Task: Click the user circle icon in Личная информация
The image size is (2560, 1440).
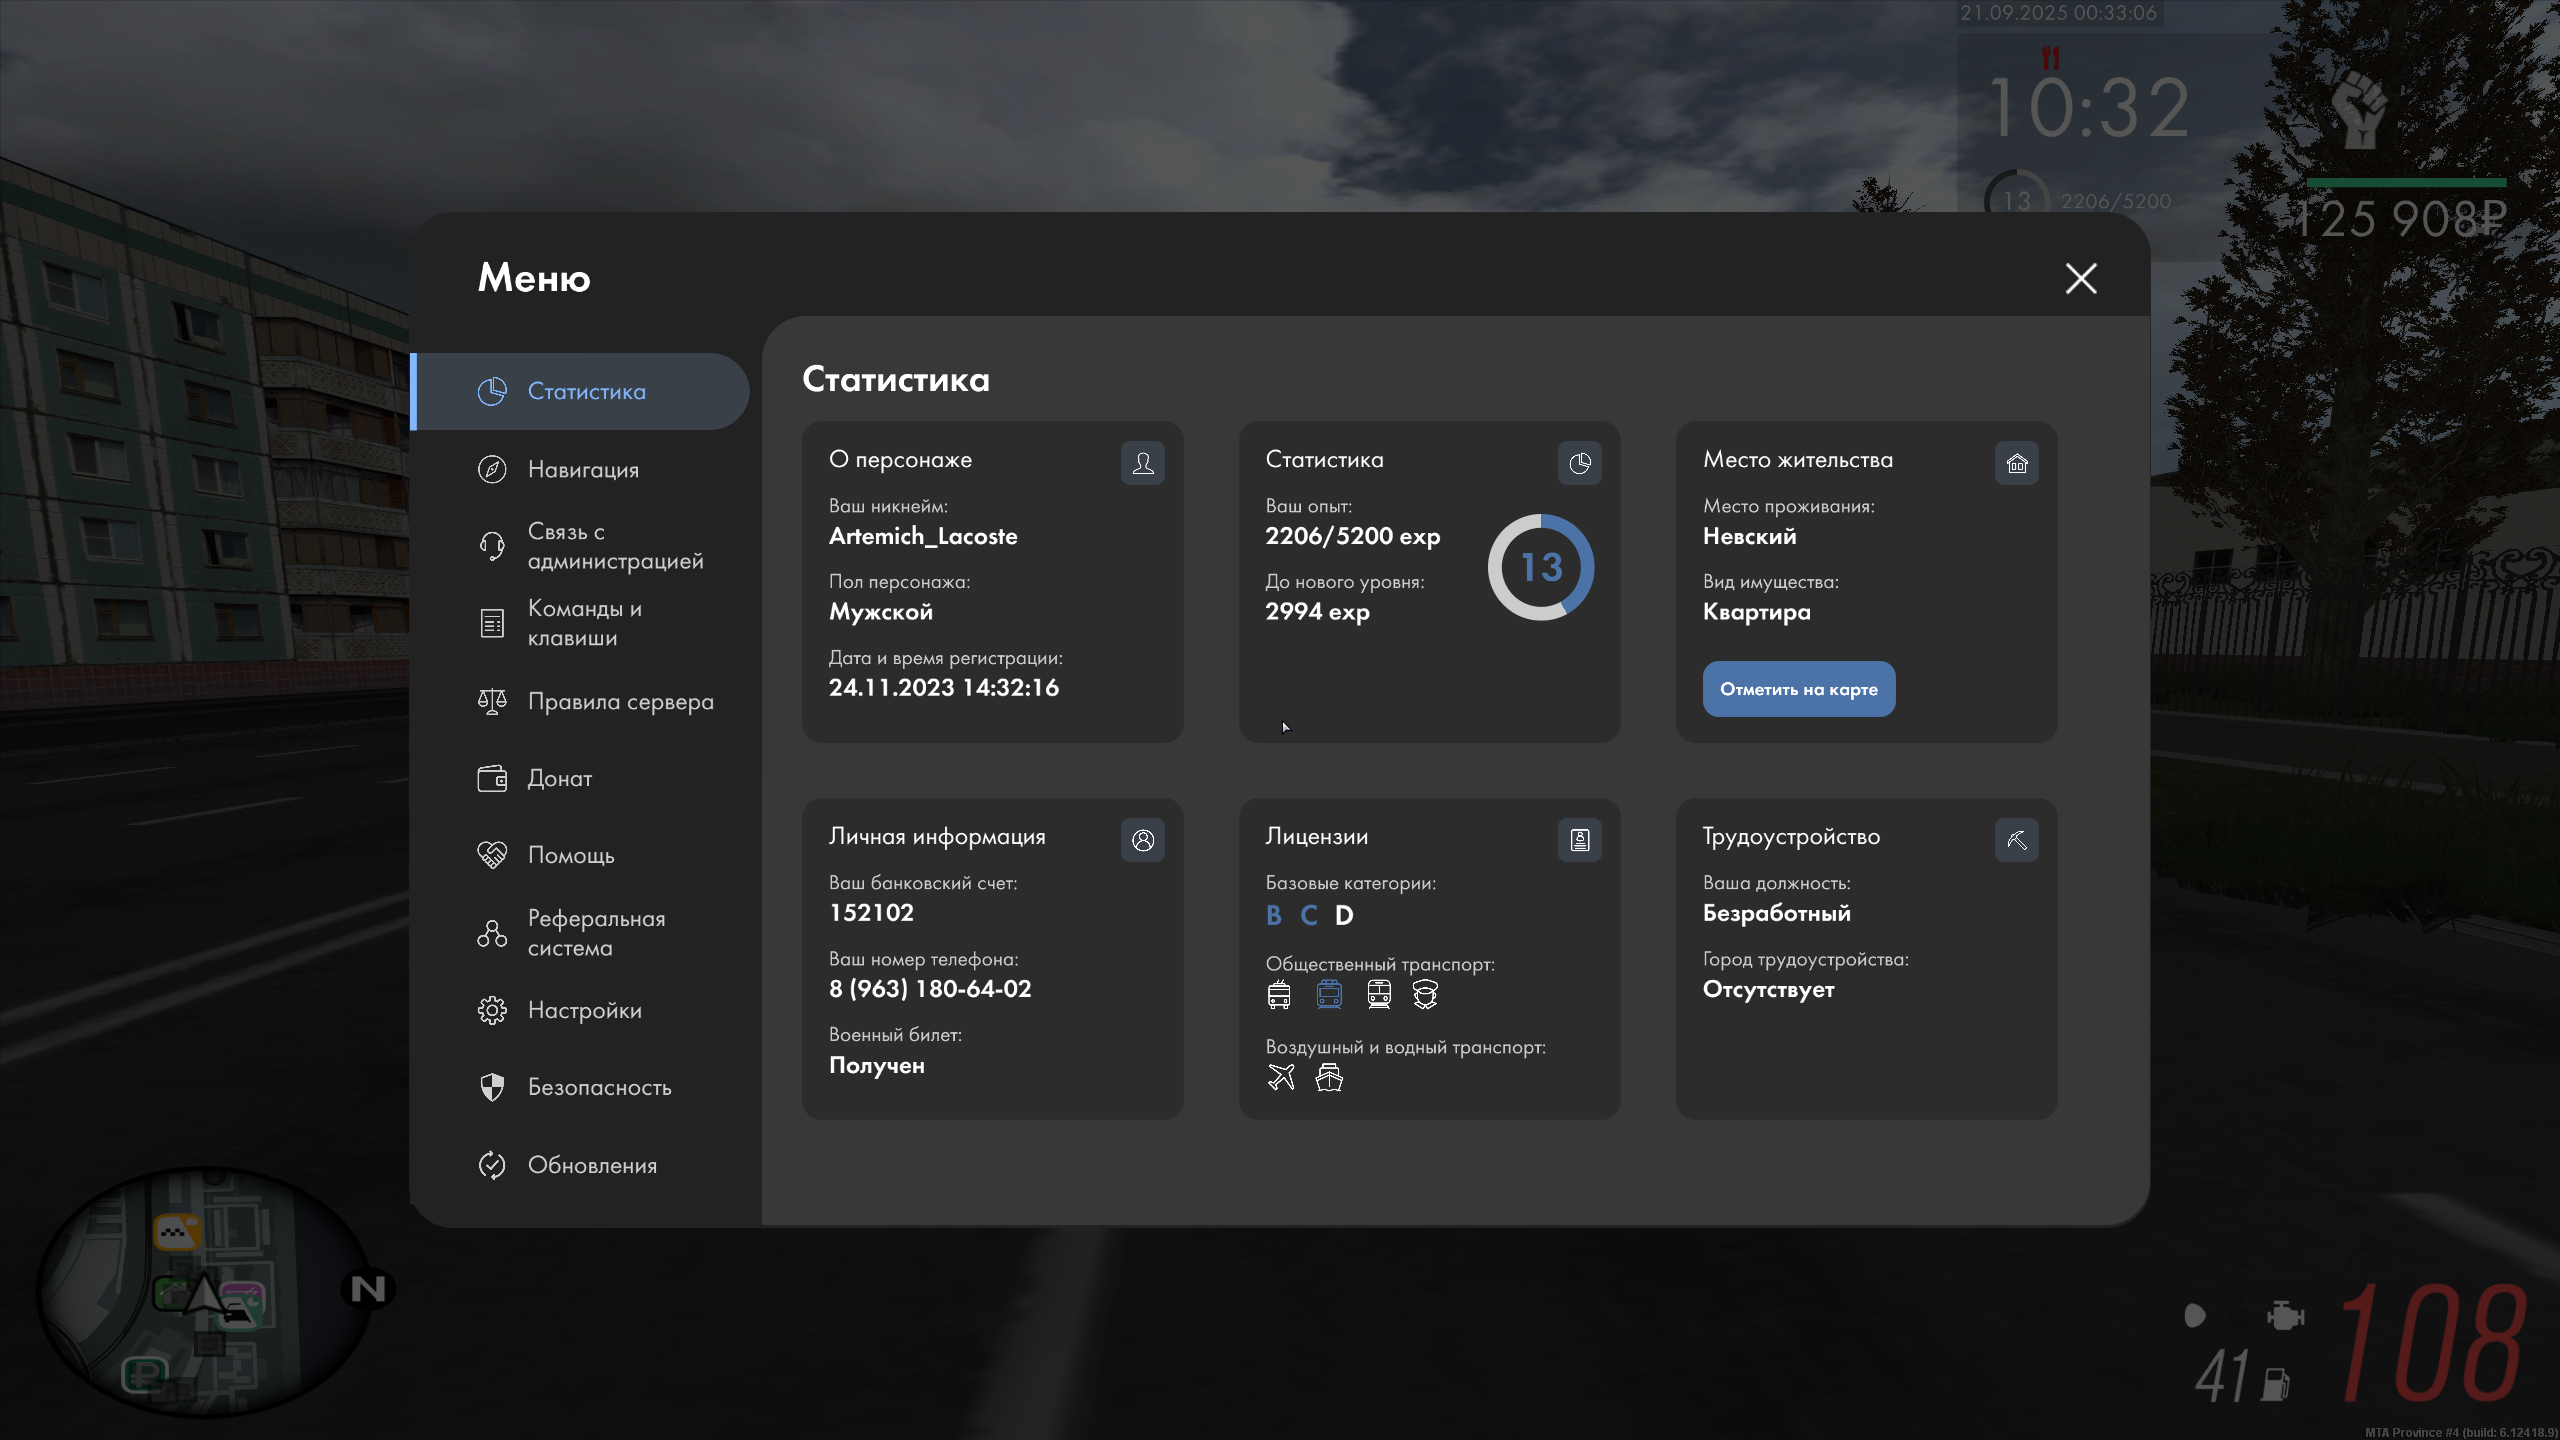Action: point(1142,840)
